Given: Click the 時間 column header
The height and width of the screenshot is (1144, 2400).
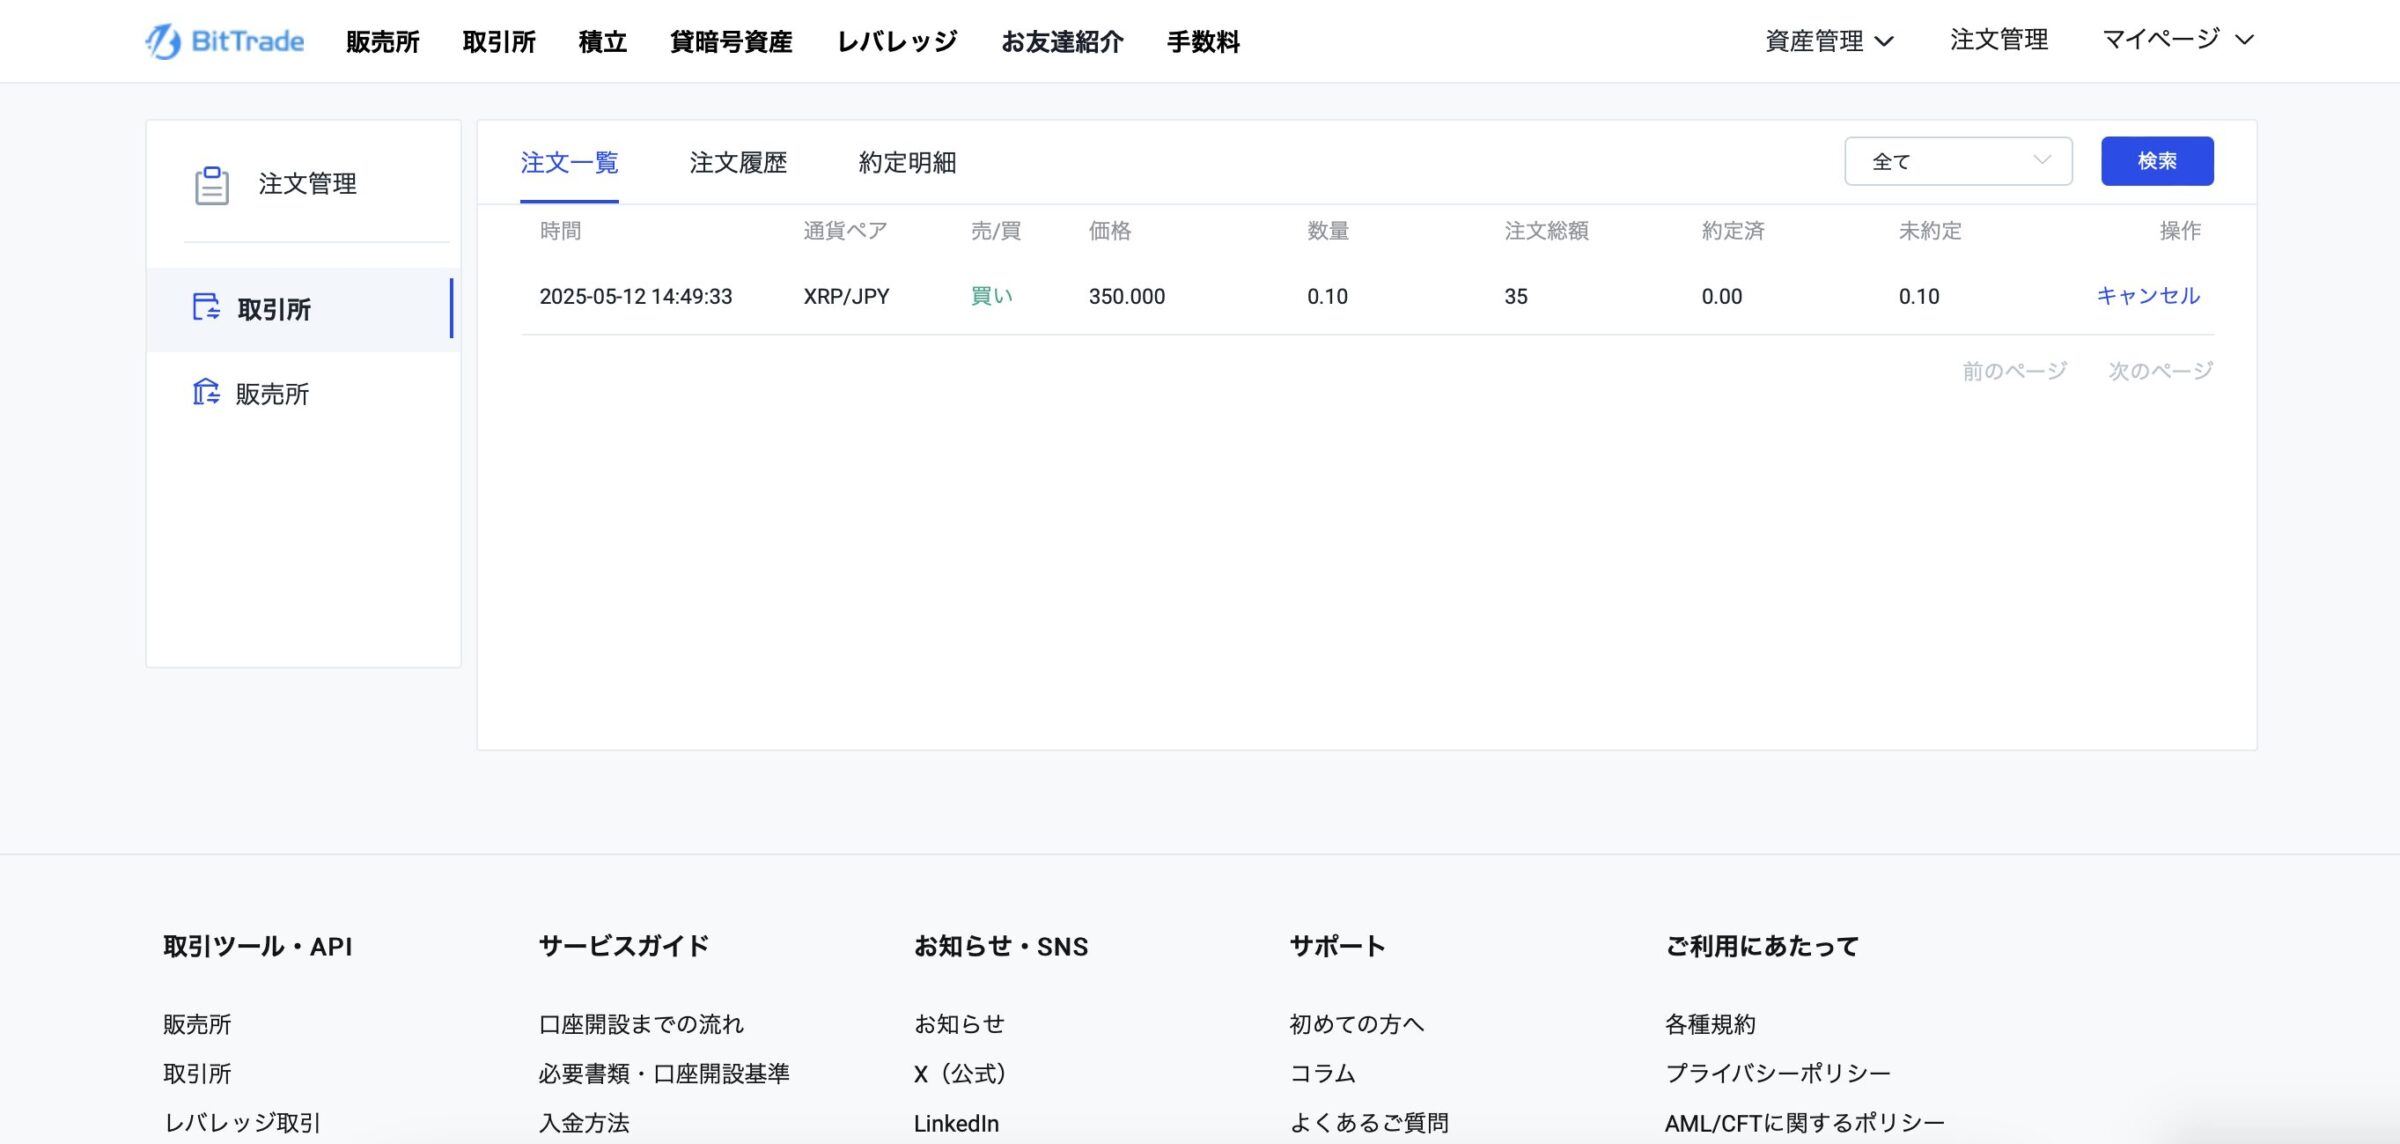Looking at the screenshot, I should coord(560,231).
